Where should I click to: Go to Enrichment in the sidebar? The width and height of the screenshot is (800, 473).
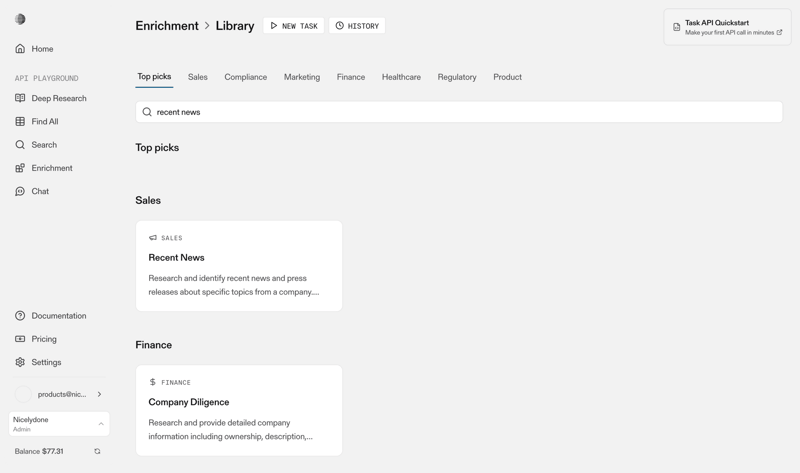point(52,168)
